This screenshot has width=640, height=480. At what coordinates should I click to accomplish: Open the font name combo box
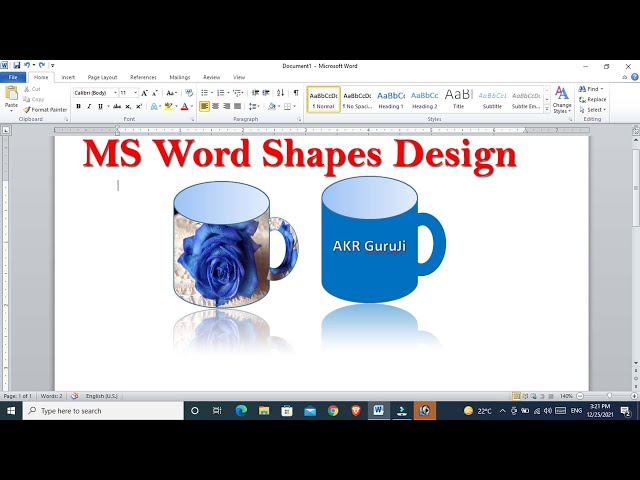pyautogui.click(x=96, y=93)
